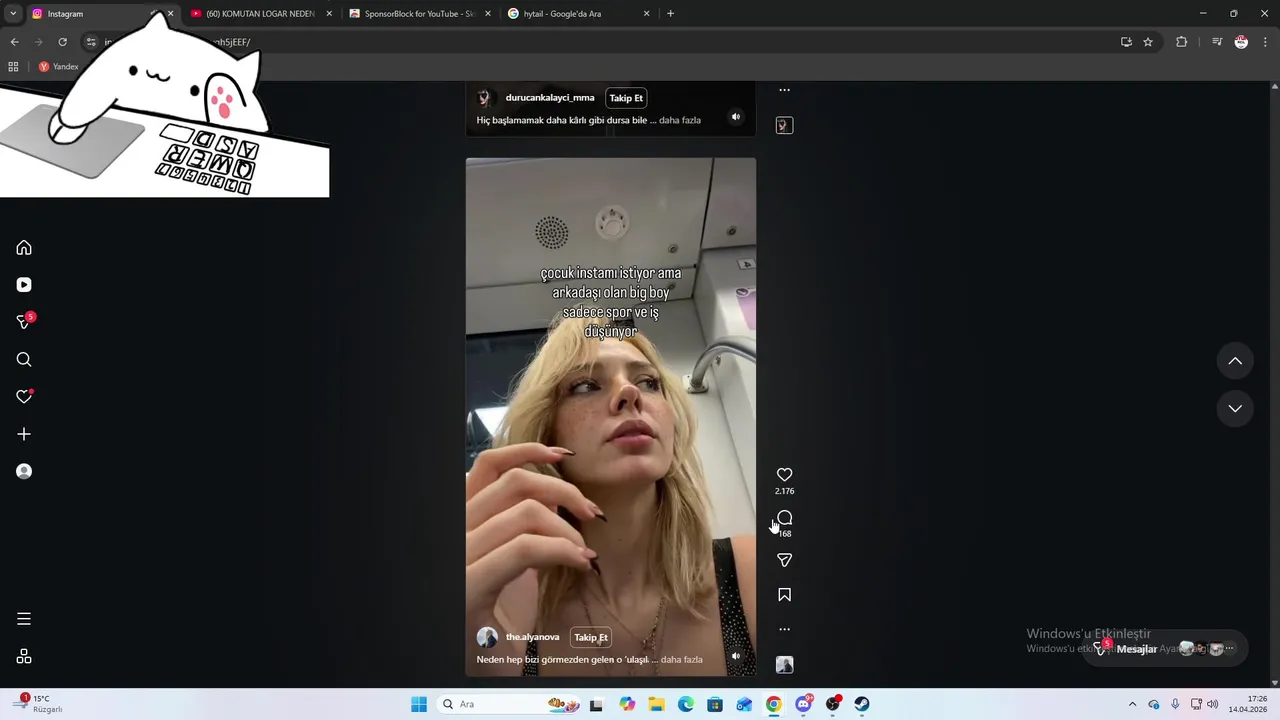Expand the.alyanova caption with daha fazla
Screen dimensions: 1280x720
point(682,660)
